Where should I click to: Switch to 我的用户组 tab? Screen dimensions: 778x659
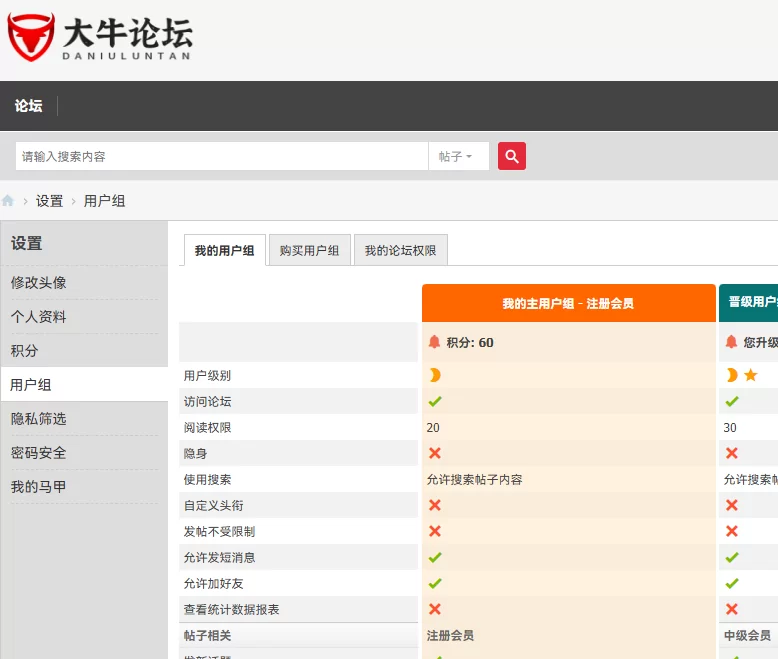point(224,250)
